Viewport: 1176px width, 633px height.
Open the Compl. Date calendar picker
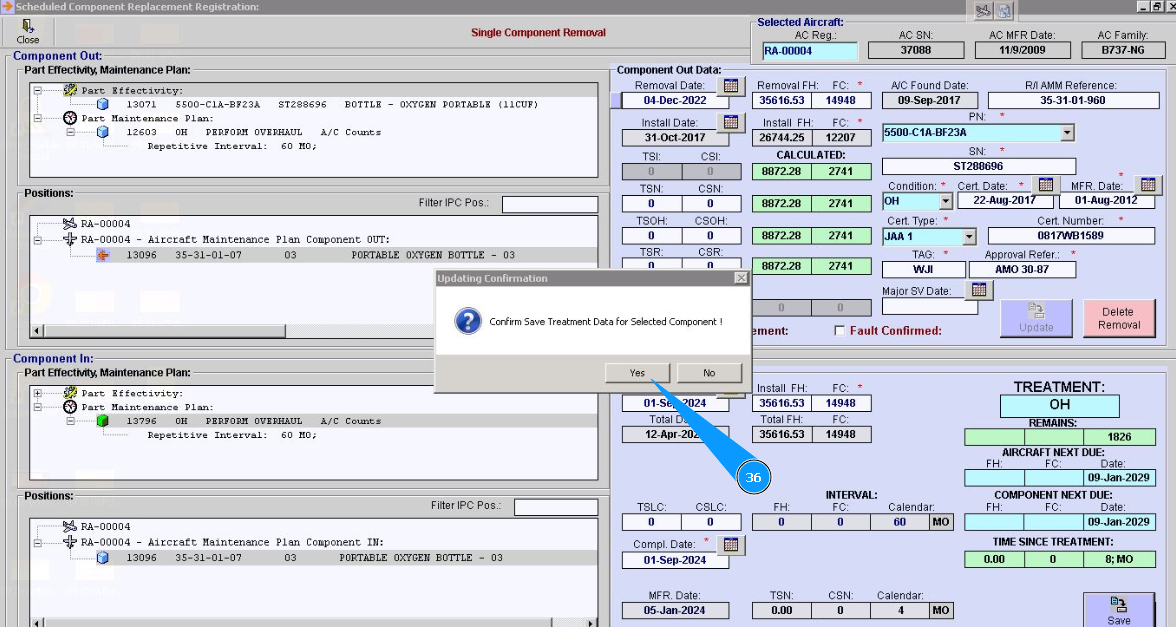coord(731,544)
